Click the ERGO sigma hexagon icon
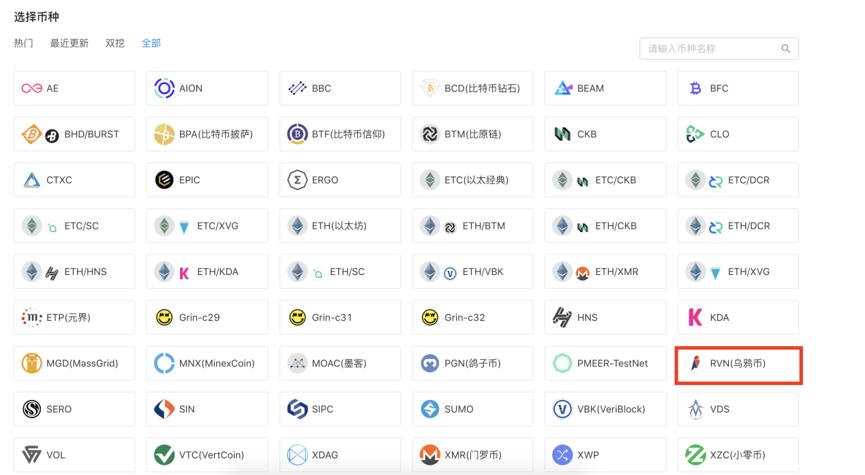 (x=297, y=180)
